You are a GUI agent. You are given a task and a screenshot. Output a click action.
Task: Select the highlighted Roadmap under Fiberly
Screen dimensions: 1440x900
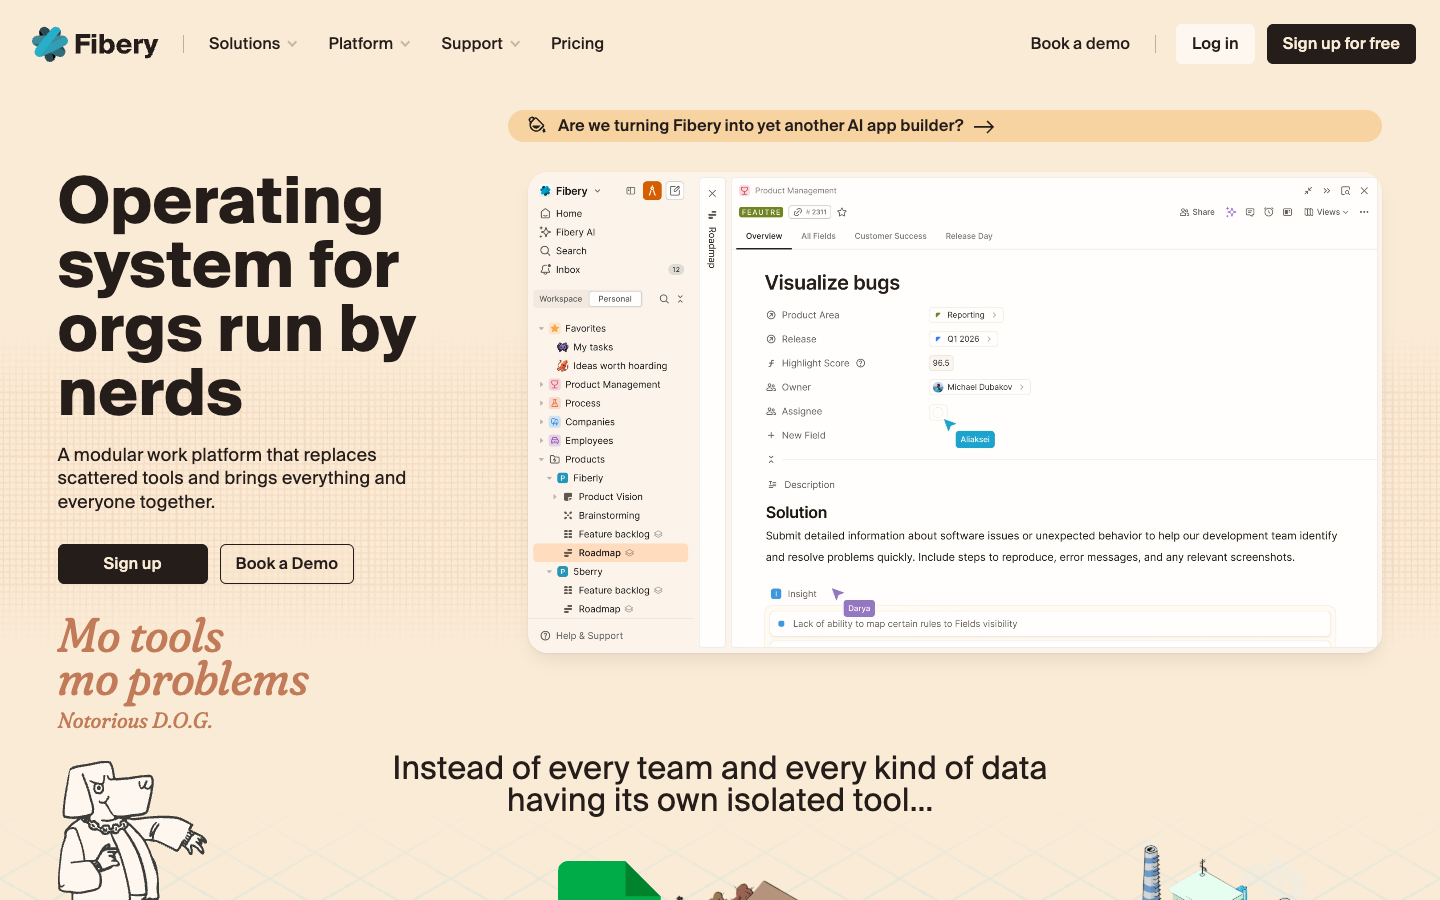tap(611, 553)
